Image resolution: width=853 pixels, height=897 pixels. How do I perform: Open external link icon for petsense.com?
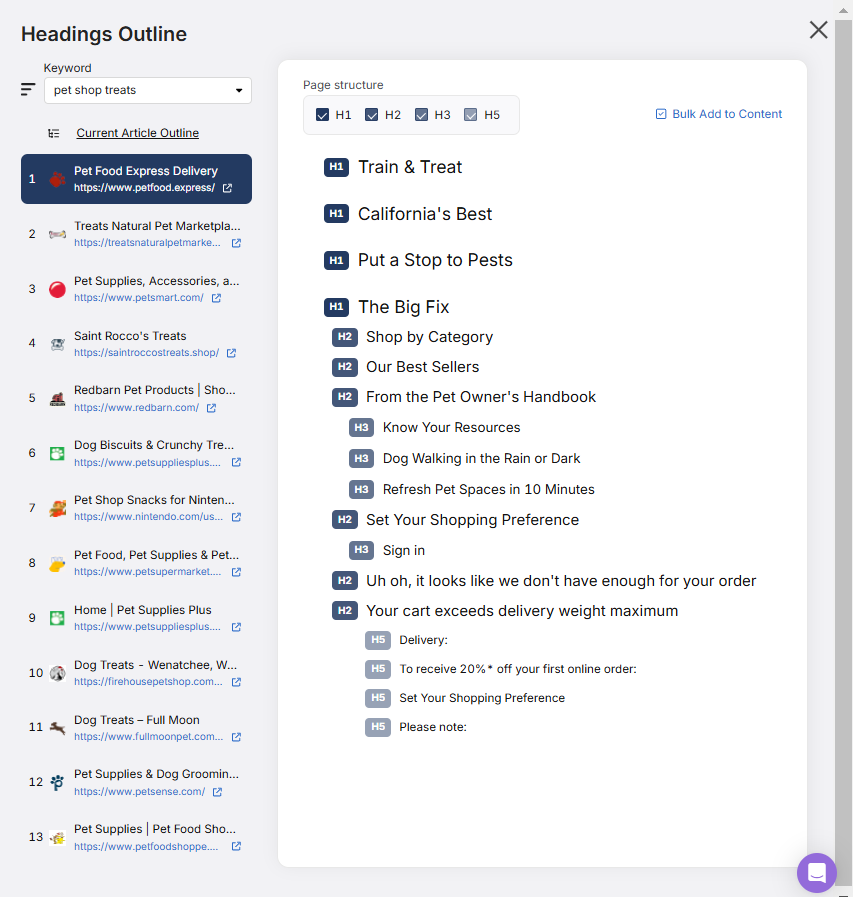tap(217, 792)
